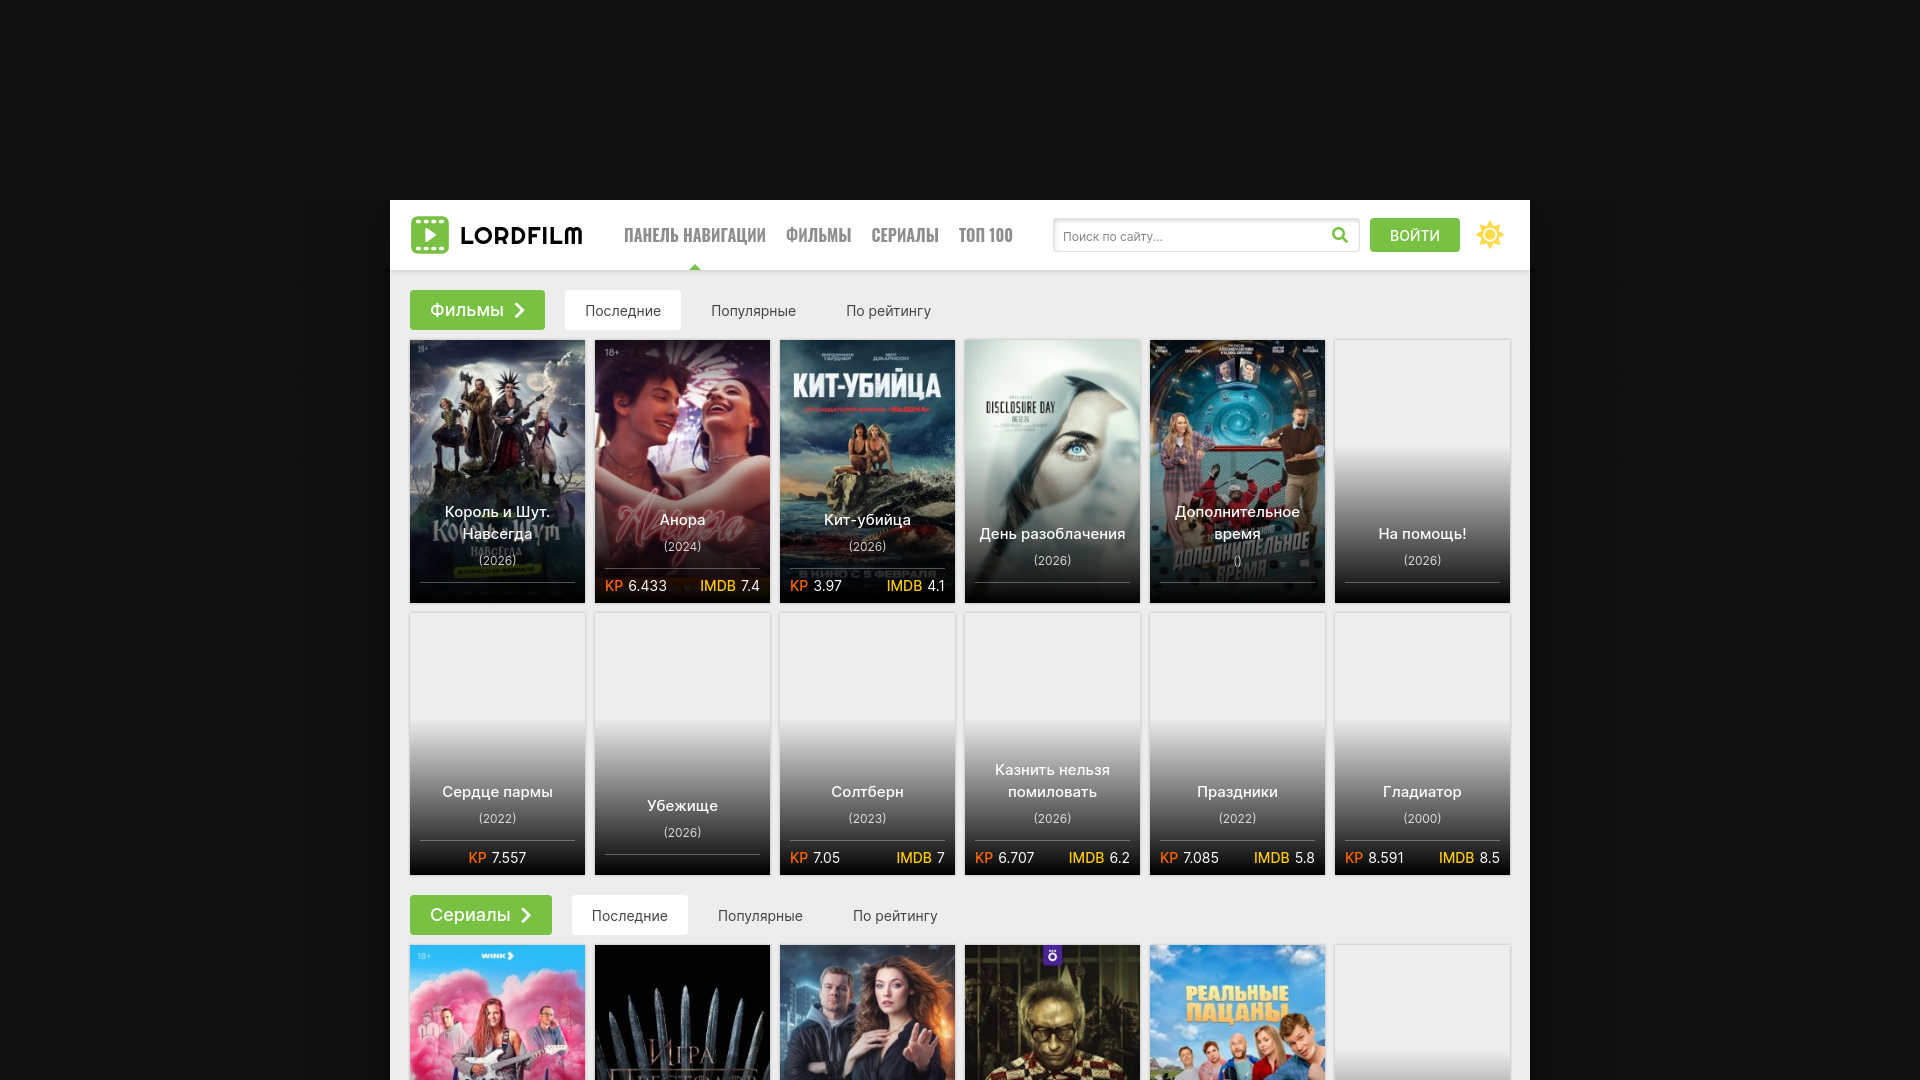Open the pink WINK series poster
The width and height of the screenshot is (1920, 1080).
click(x=497, y=1012)
